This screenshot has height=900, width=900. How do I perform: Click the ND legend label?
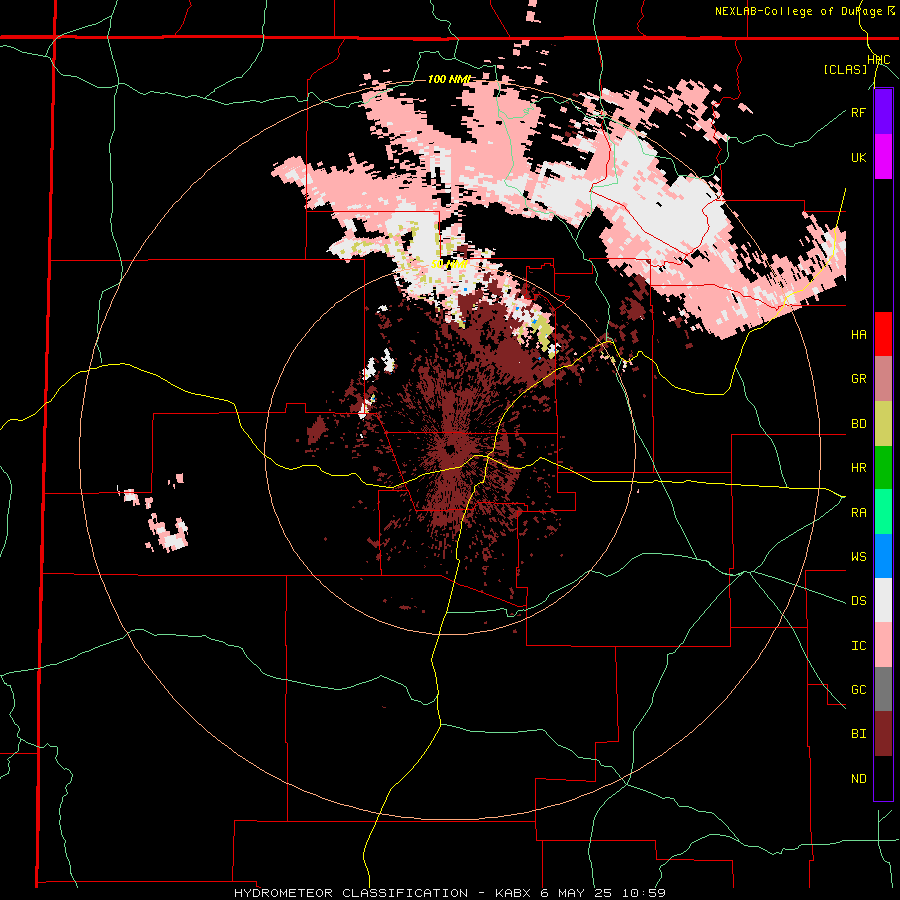(x=858, y=779)
